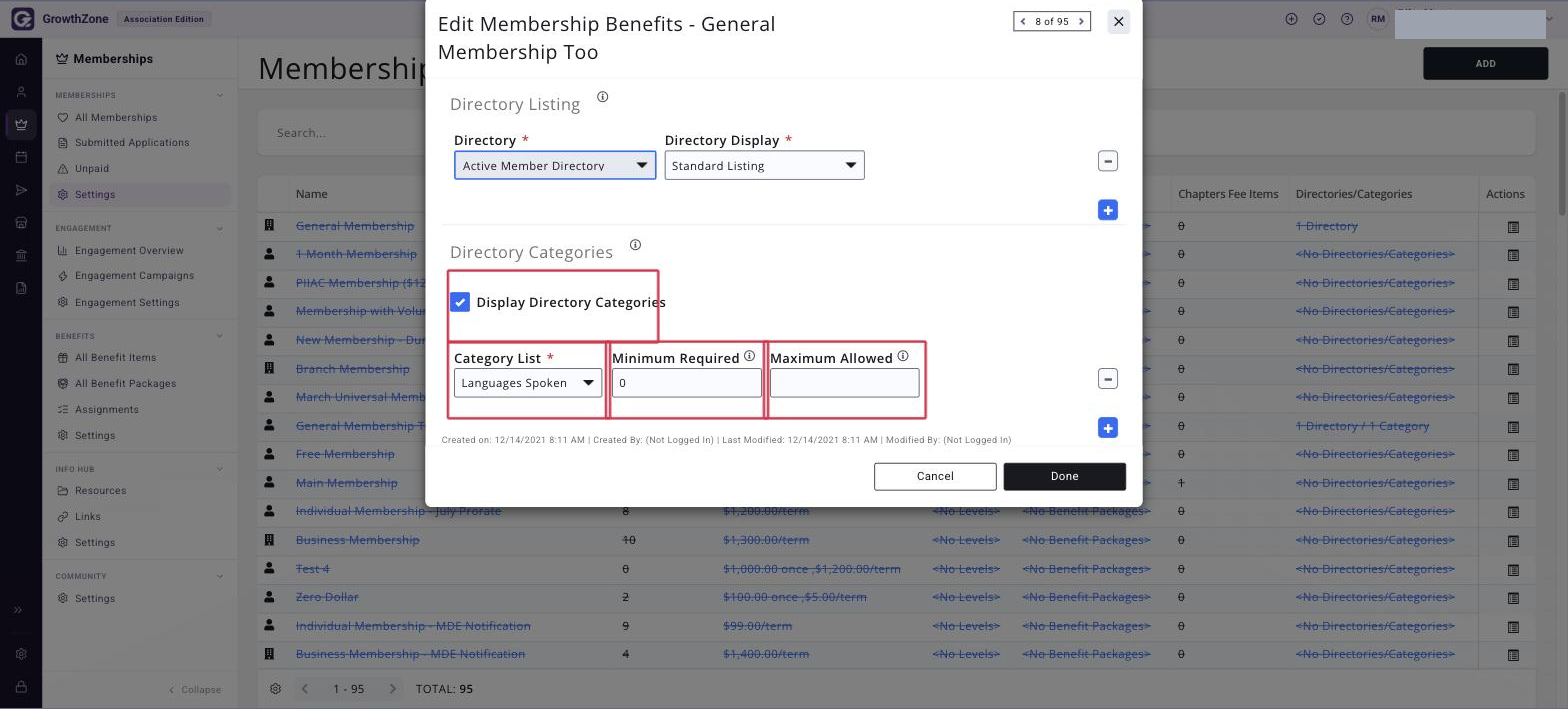Open the tasks checkmark icon in header
The width and height of the screenshot is (1568, 709).
pos(1319,19)
